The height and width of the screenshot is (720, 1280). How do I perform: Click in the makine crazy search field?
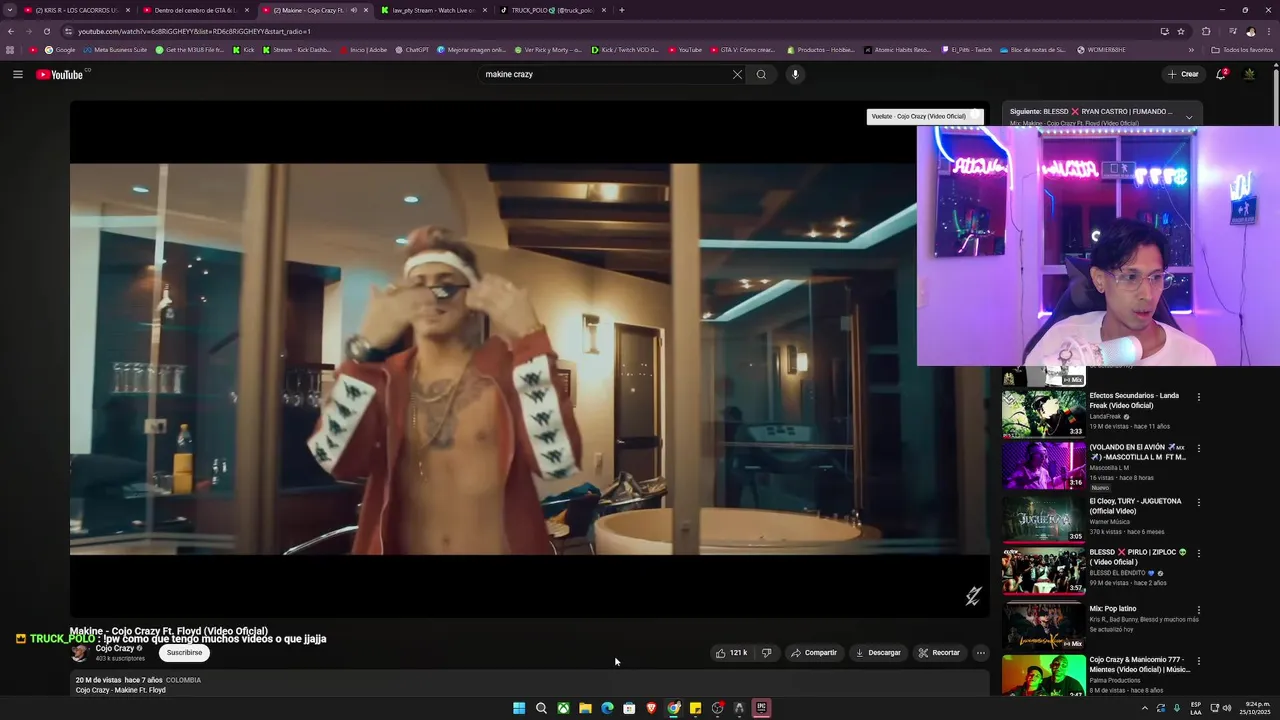(x=605, y=74)
